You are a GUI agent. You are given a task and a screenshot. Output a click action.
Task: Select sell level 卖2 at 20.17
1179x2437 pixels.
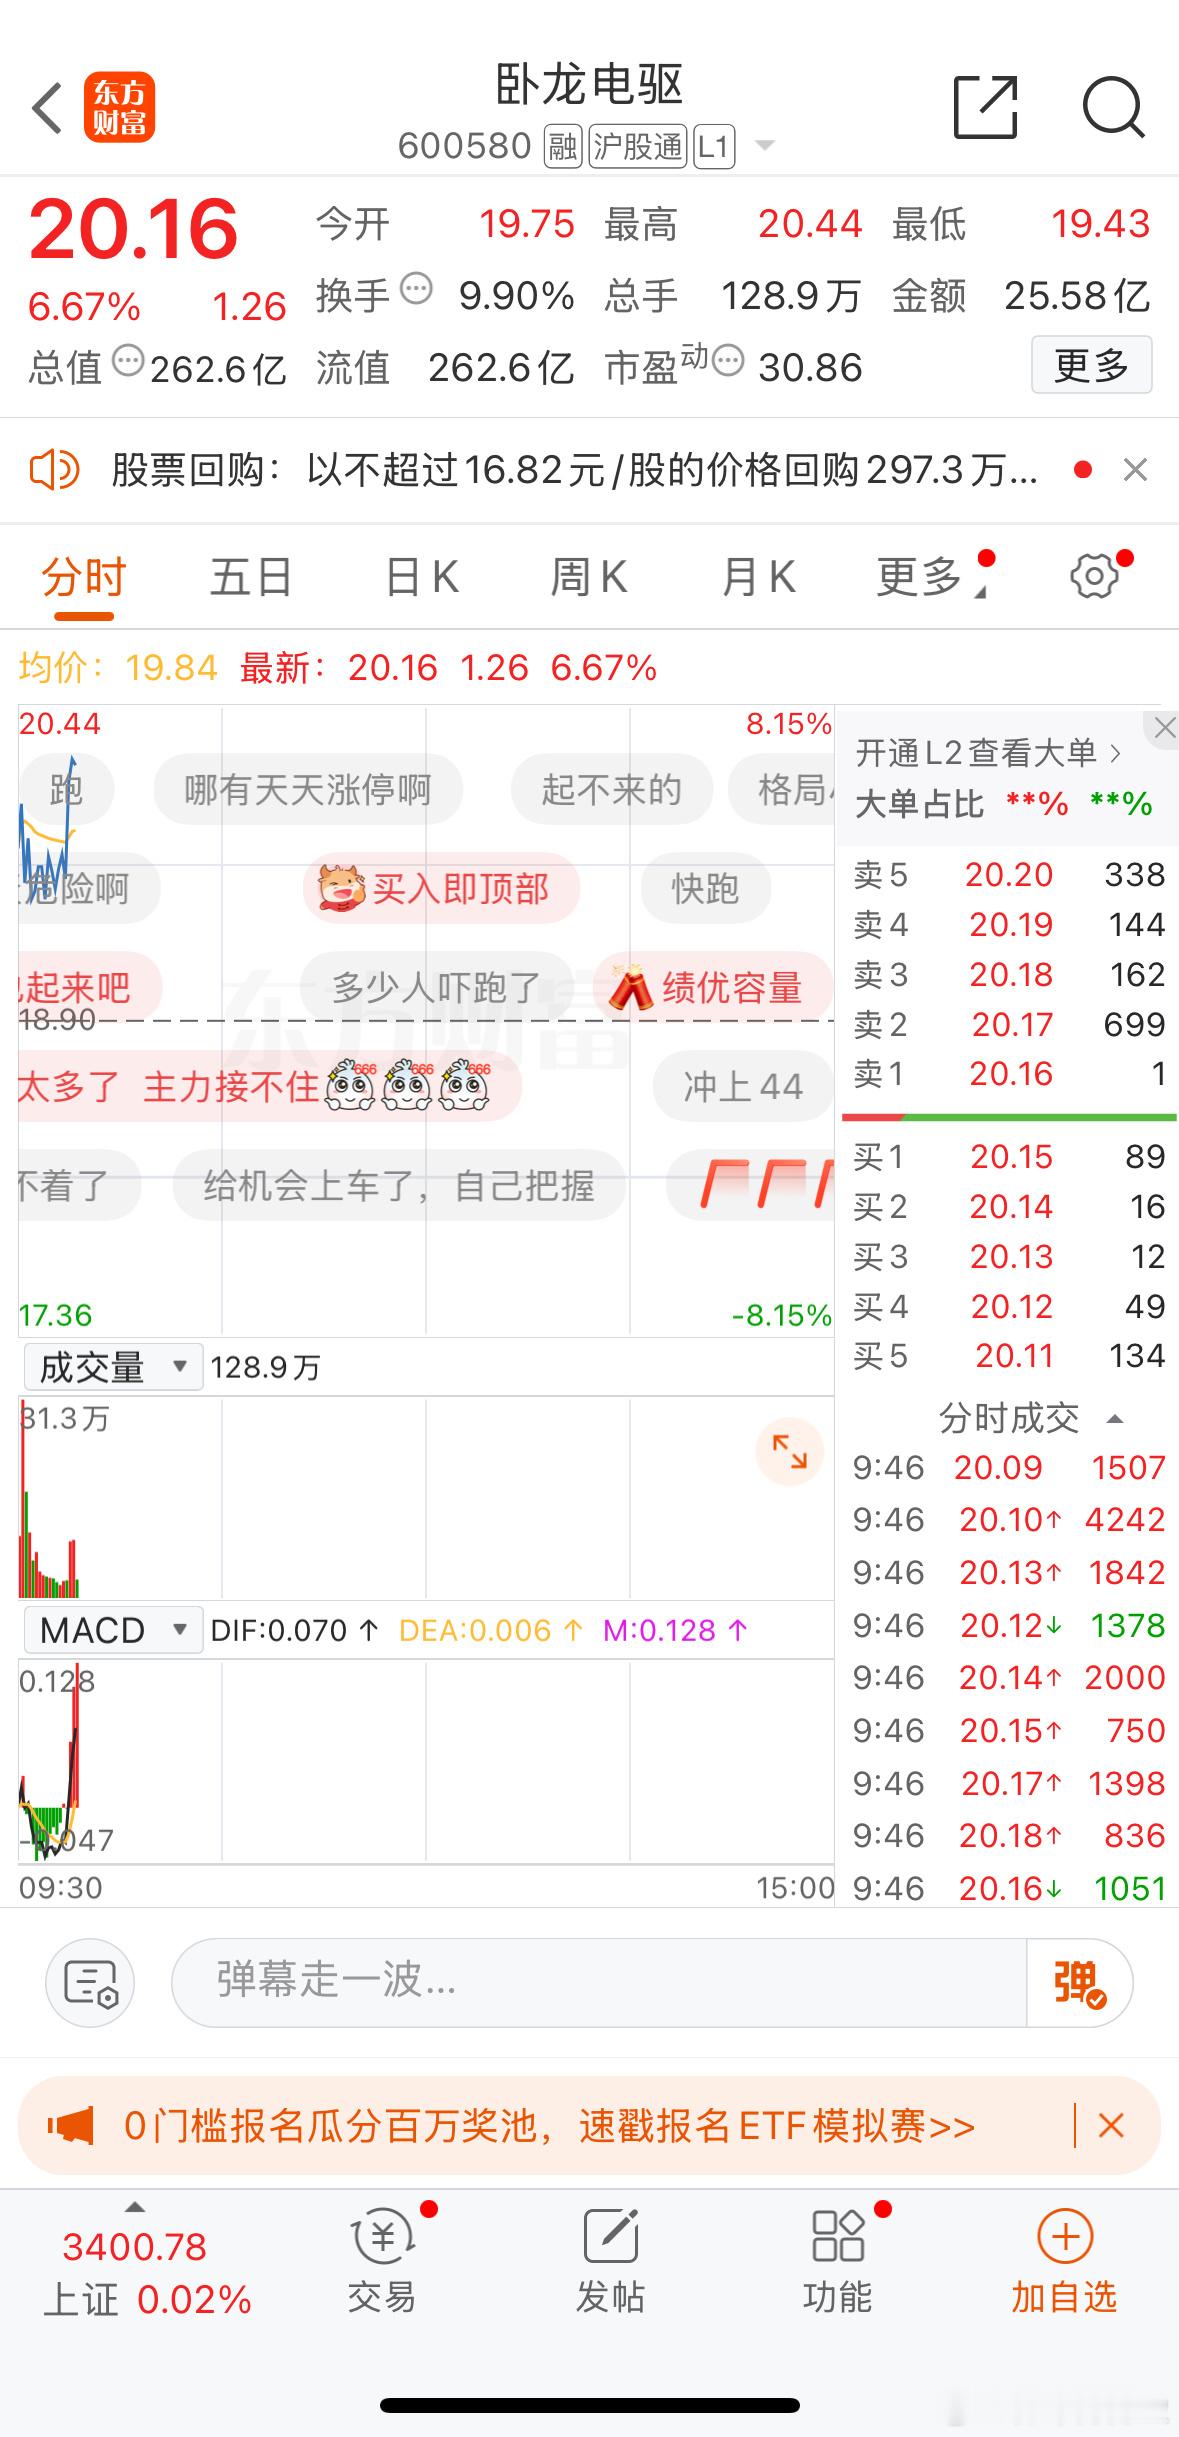[x=1009, y=1024]
